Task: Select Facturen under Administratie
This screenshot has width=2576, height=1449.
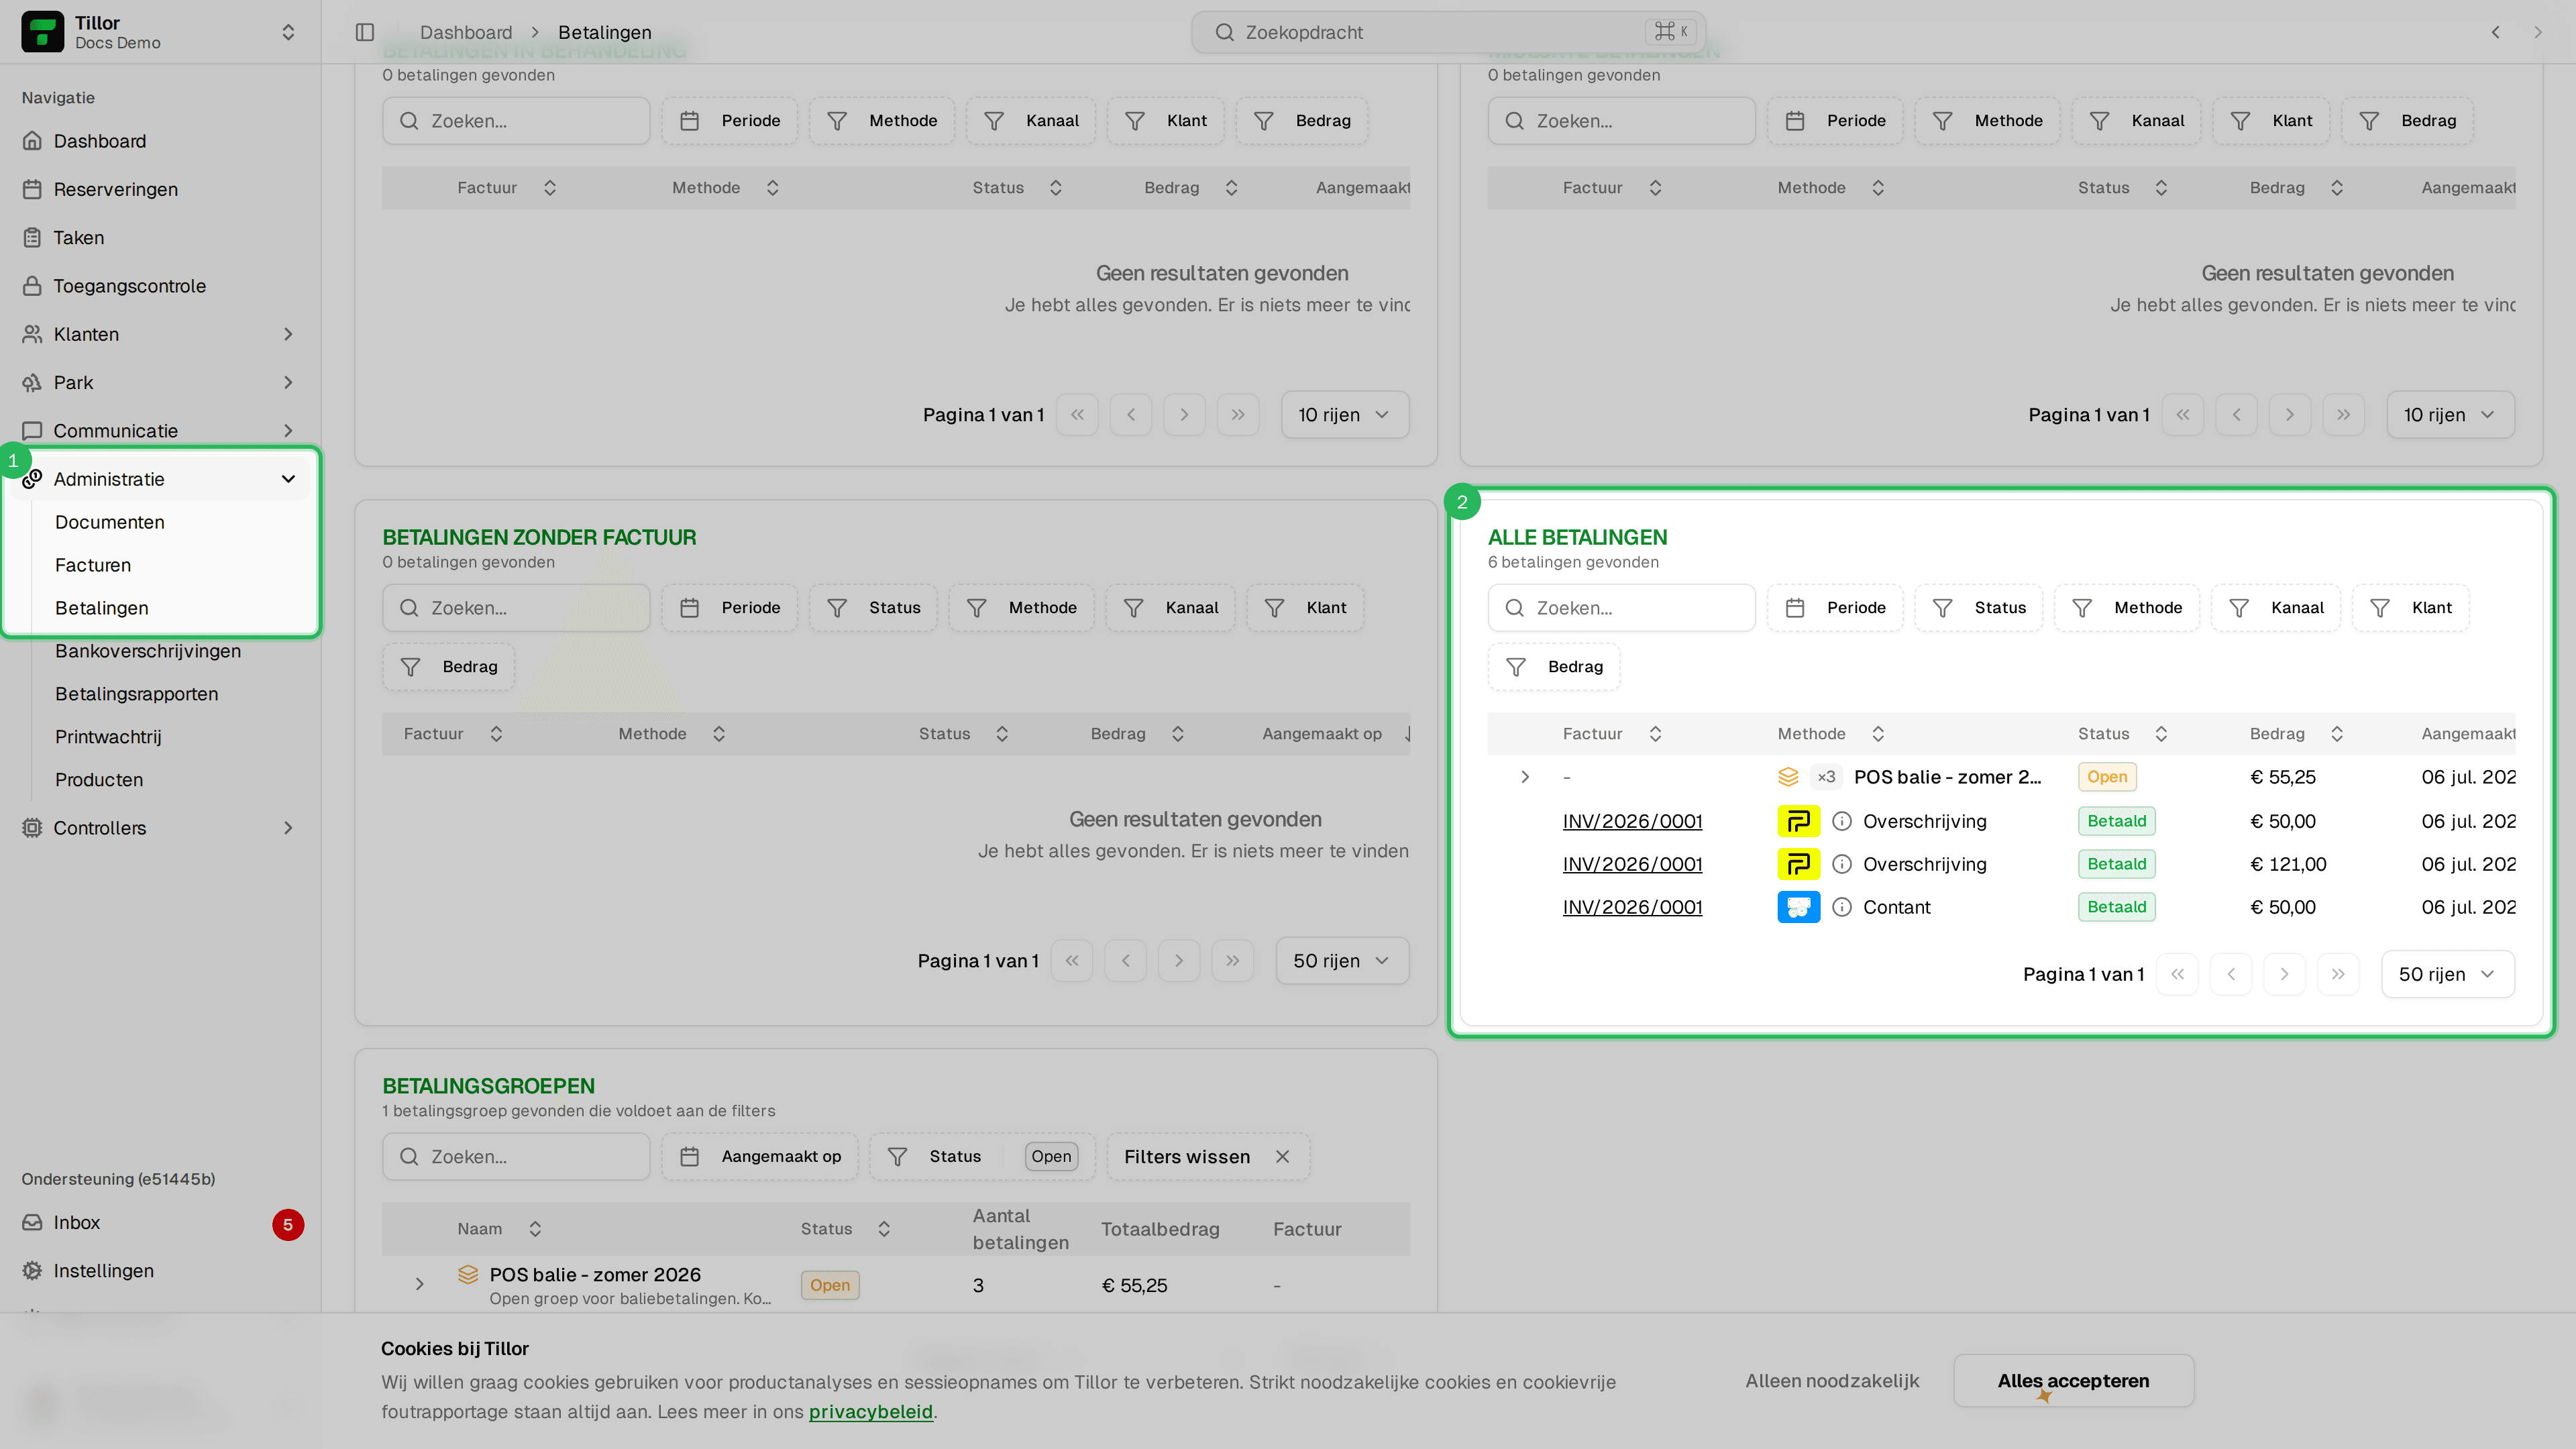Action: 93,565
